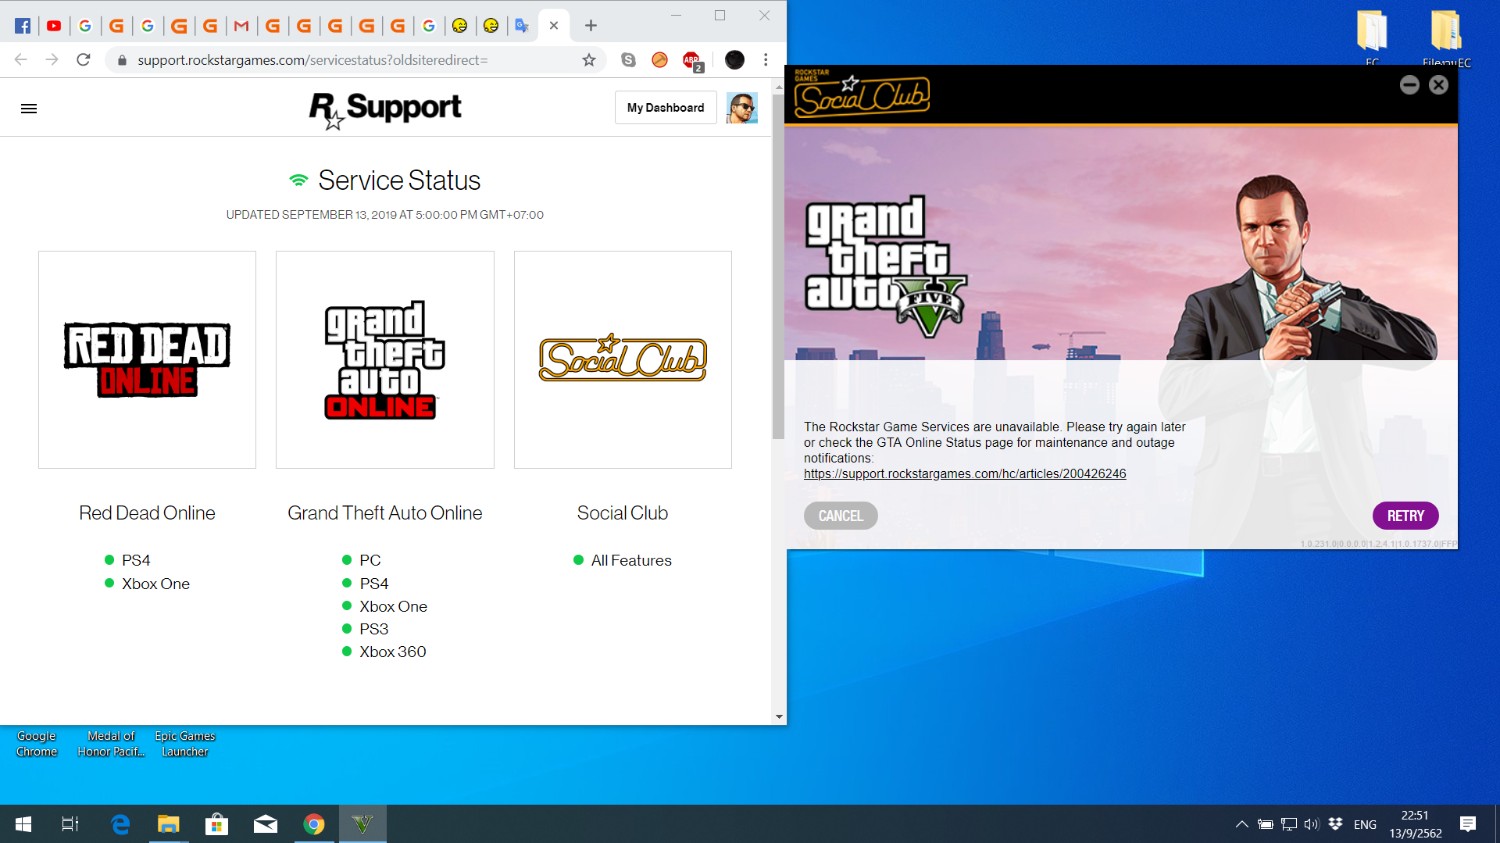Click the 'Social Club' title text
The image size is (1500, 843).
[622, 513]
